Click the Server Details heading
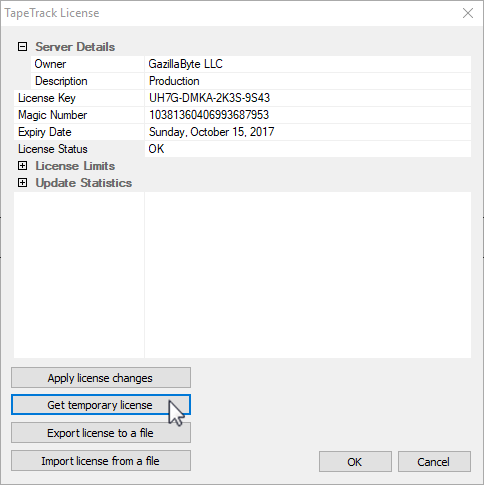484x485 pixels. click(x=75, y=47)
